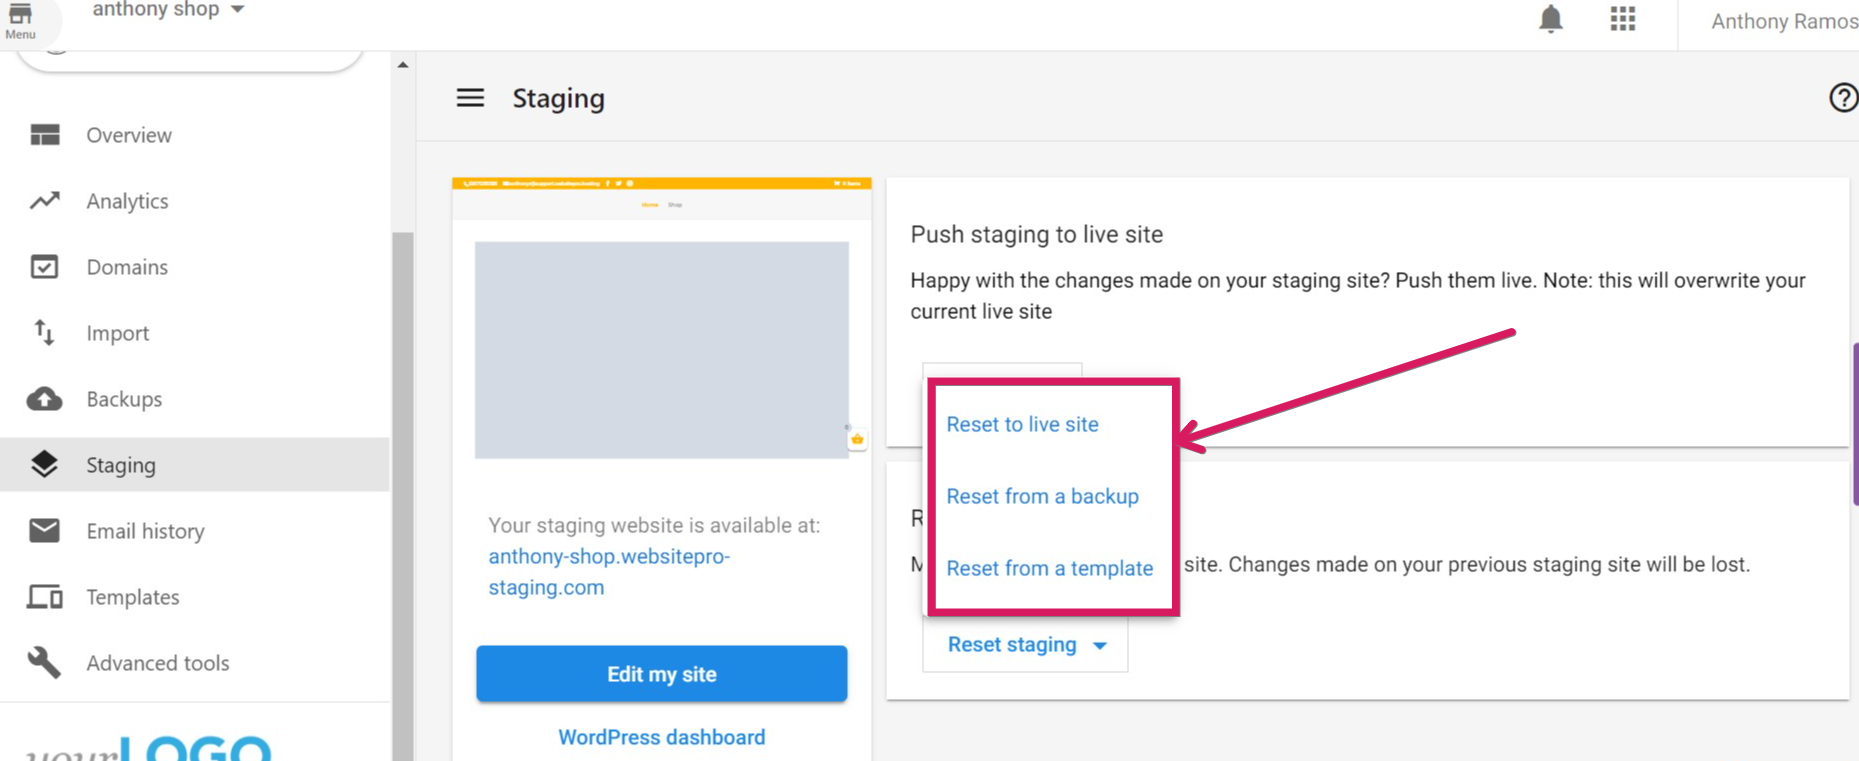Open the hamburger menu beside Staging
The width and height of the screenshot is (1859, 761).
tap(470, 97)
